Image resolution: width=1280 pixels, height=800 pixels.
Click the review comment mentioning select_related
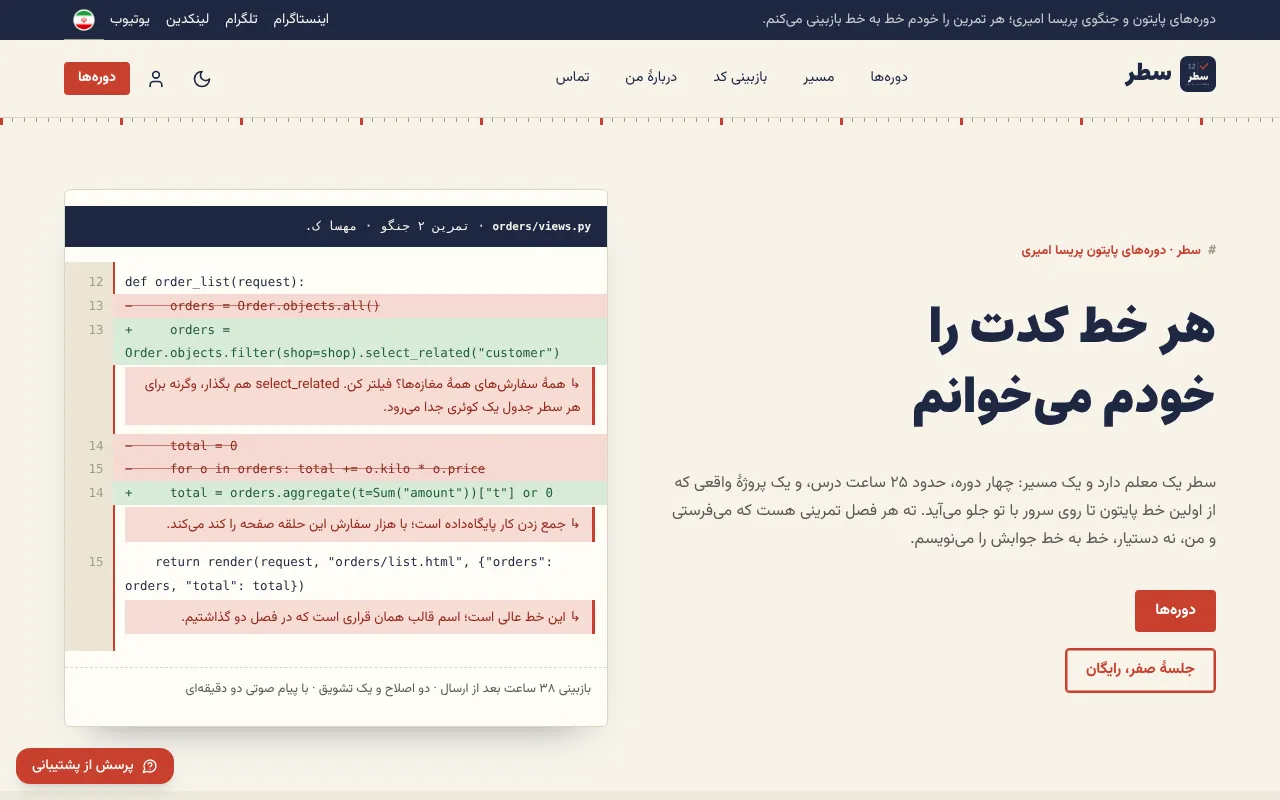point(360,395)
